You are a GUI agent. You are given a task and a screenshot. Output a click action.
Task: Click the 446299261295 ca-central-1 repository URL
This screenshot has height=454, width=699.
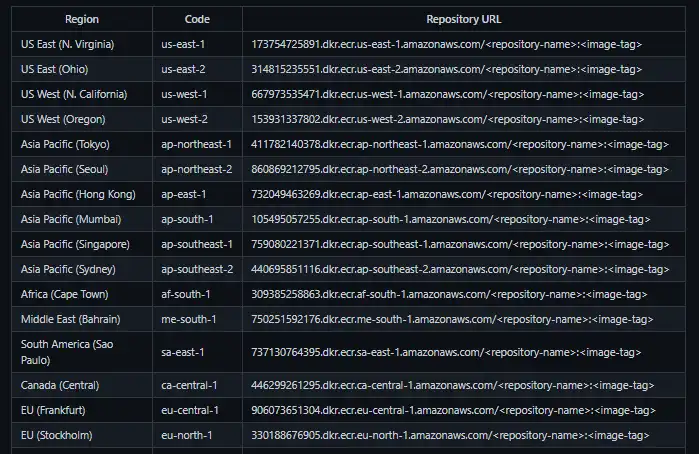click(x=452, y=385)
